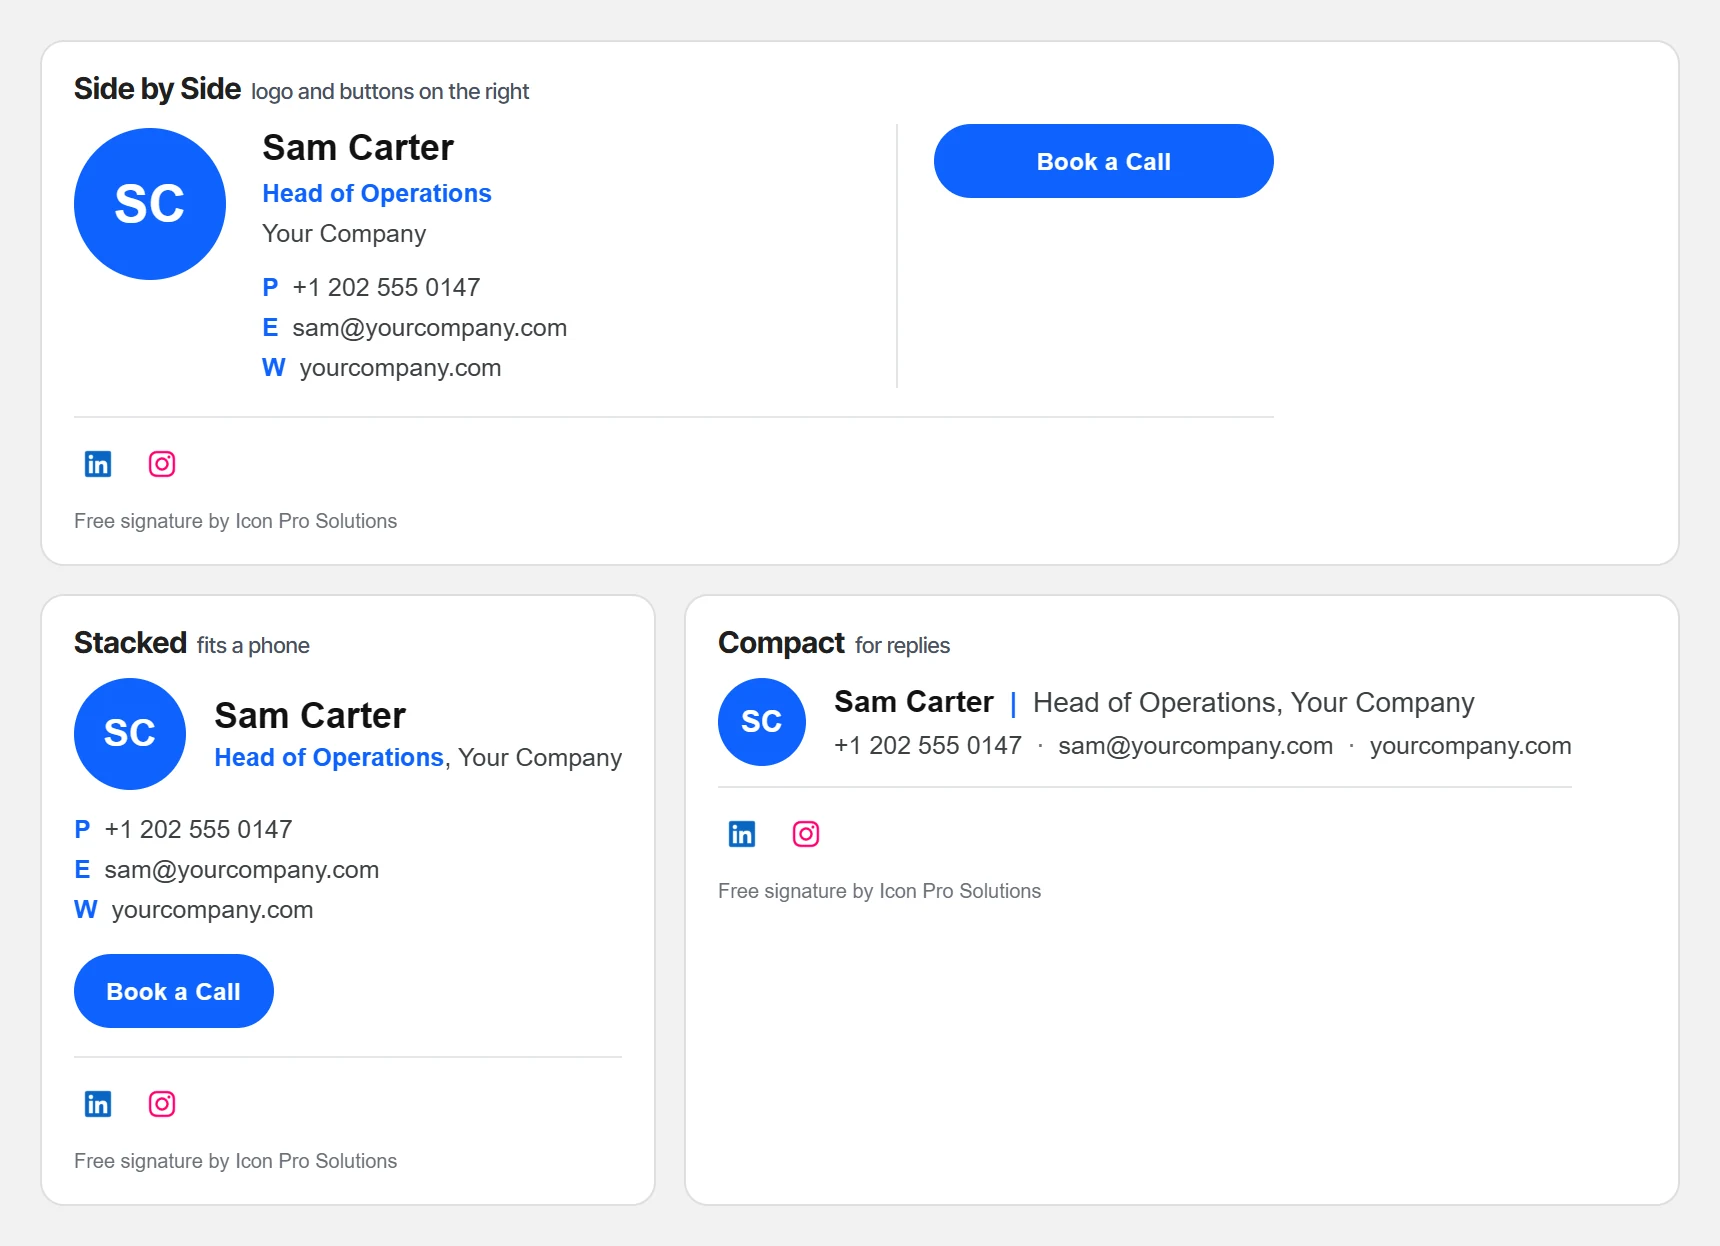Click Sam Carter name in Stacked card

310,716
